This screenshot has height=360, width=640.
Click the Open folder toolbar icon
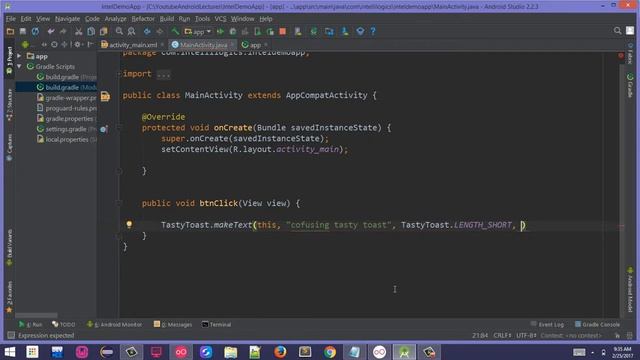click(x=10, y=31)
